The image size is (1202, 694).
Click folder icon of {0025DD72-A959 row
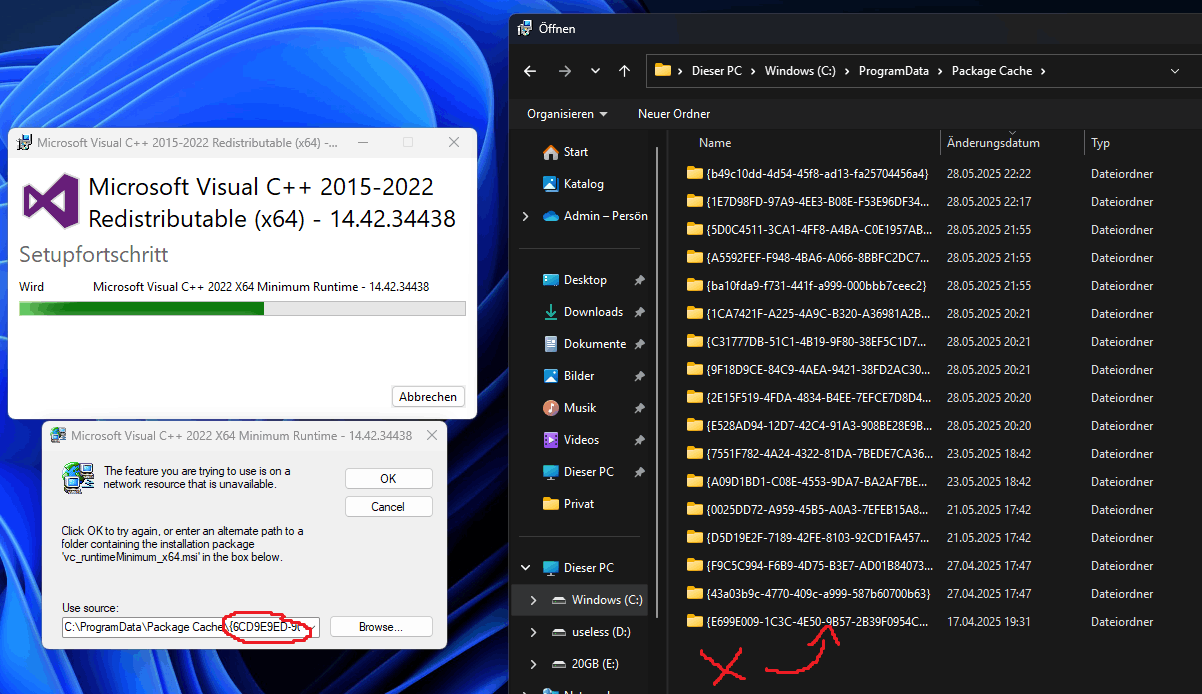click(694, 510)
